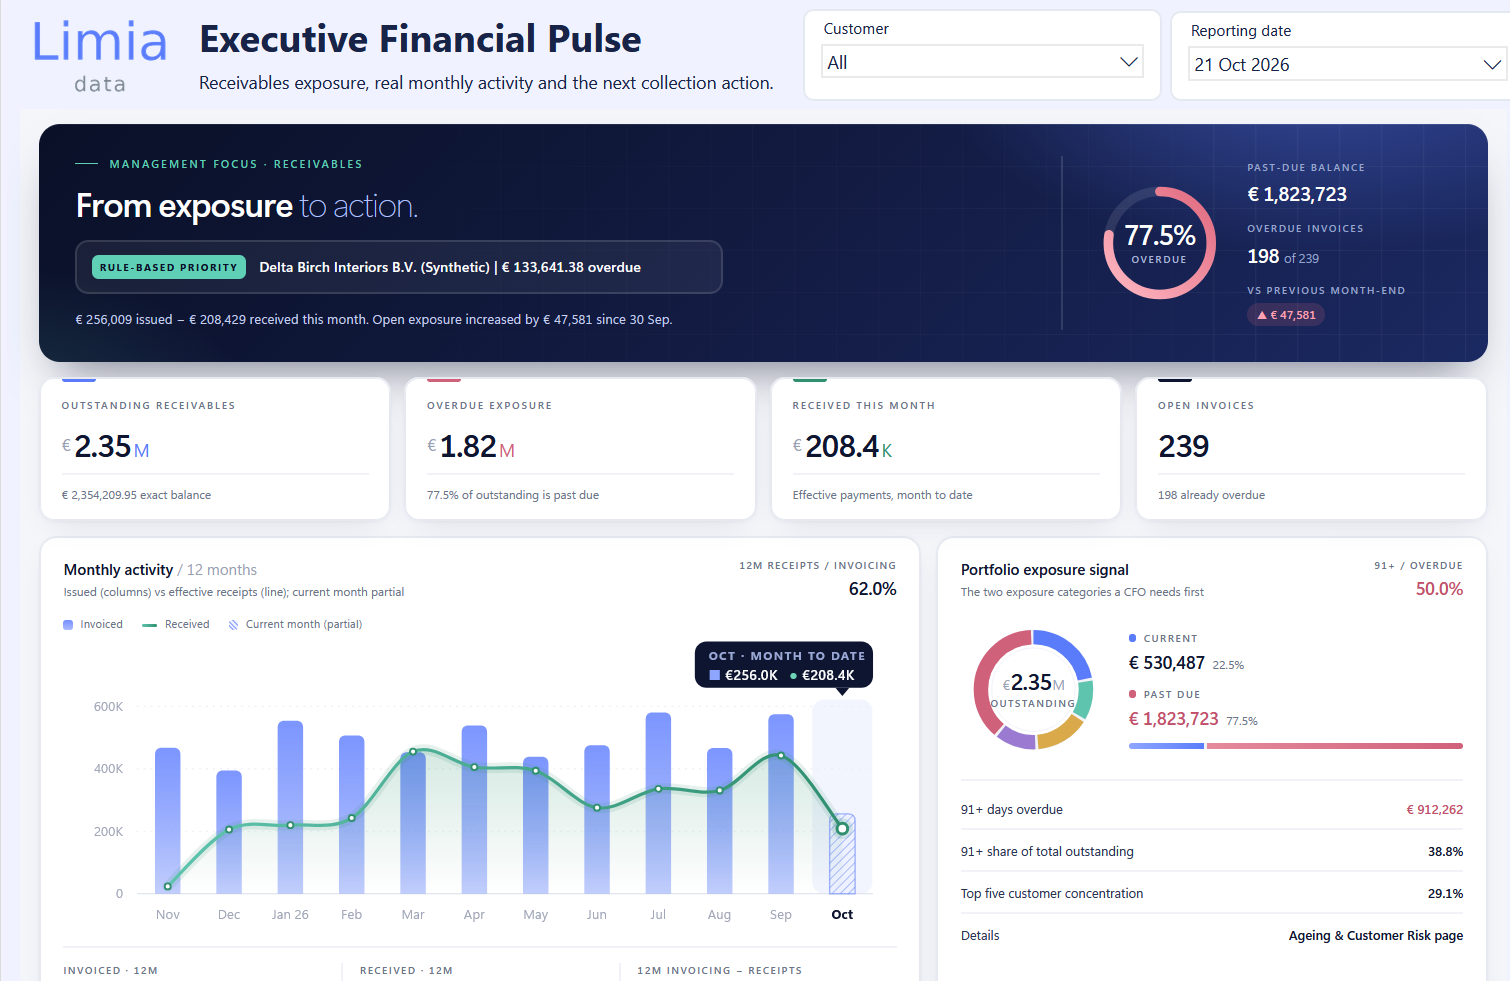Click the € 530,487 Current amount
The image size is (1510, 981).
click(1166, 663)
